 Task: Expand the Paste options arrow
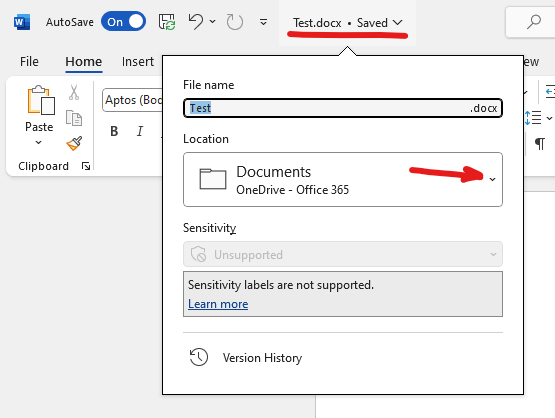(x=39, y=142)
